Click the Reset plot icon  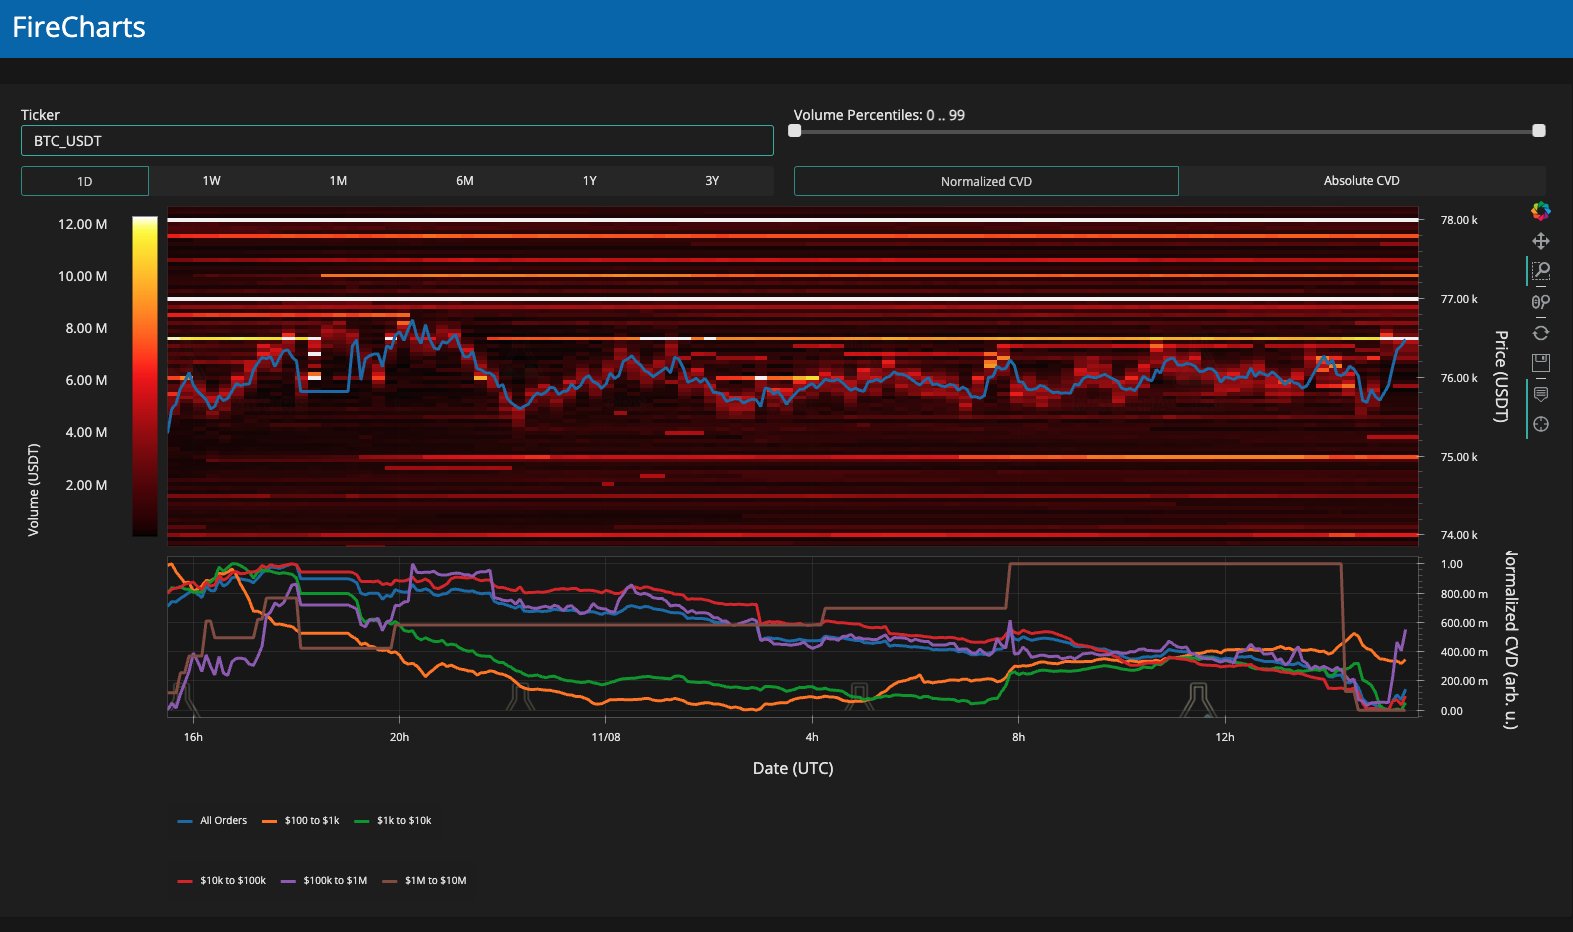[x=1540, y=333]
